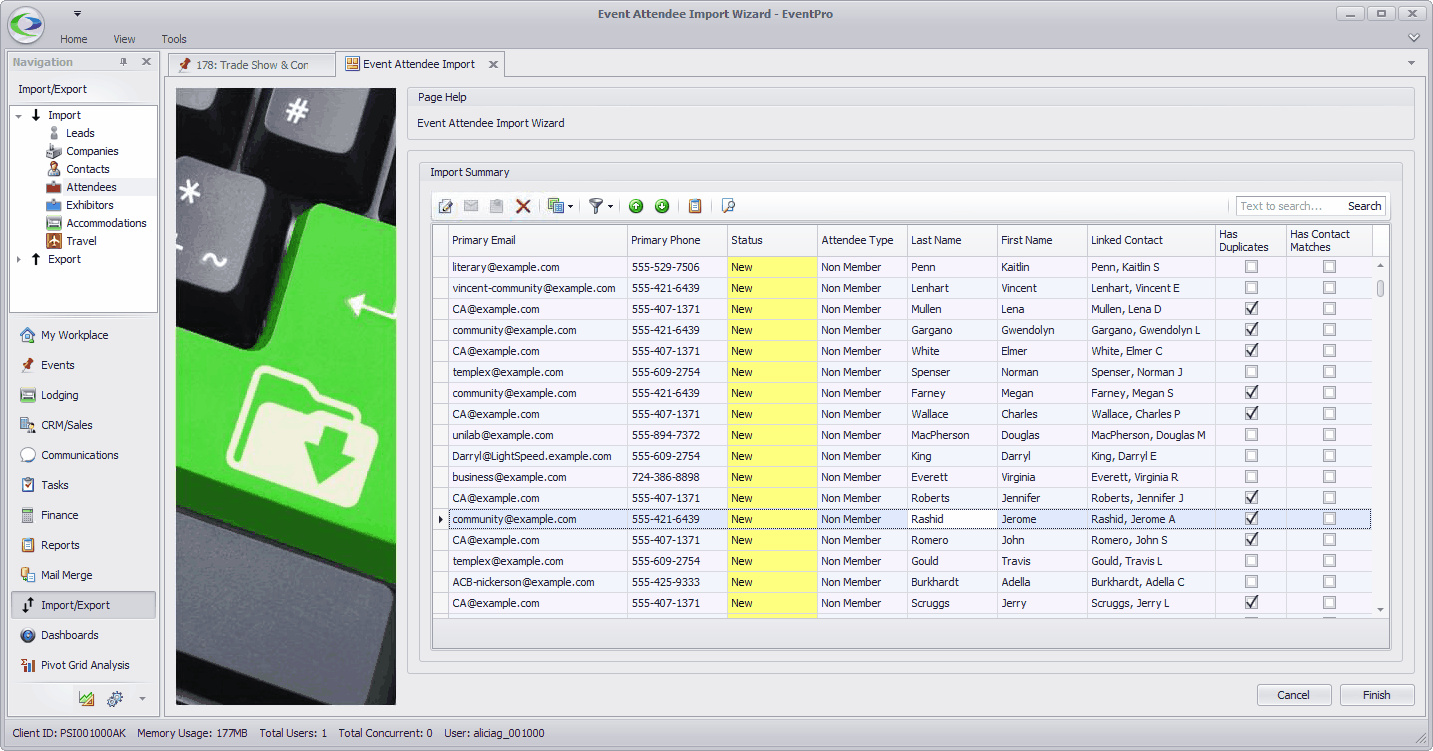Click the edit record toolbar icon
This screenshot has height=751, width=1433.
[x=446, y=206]
